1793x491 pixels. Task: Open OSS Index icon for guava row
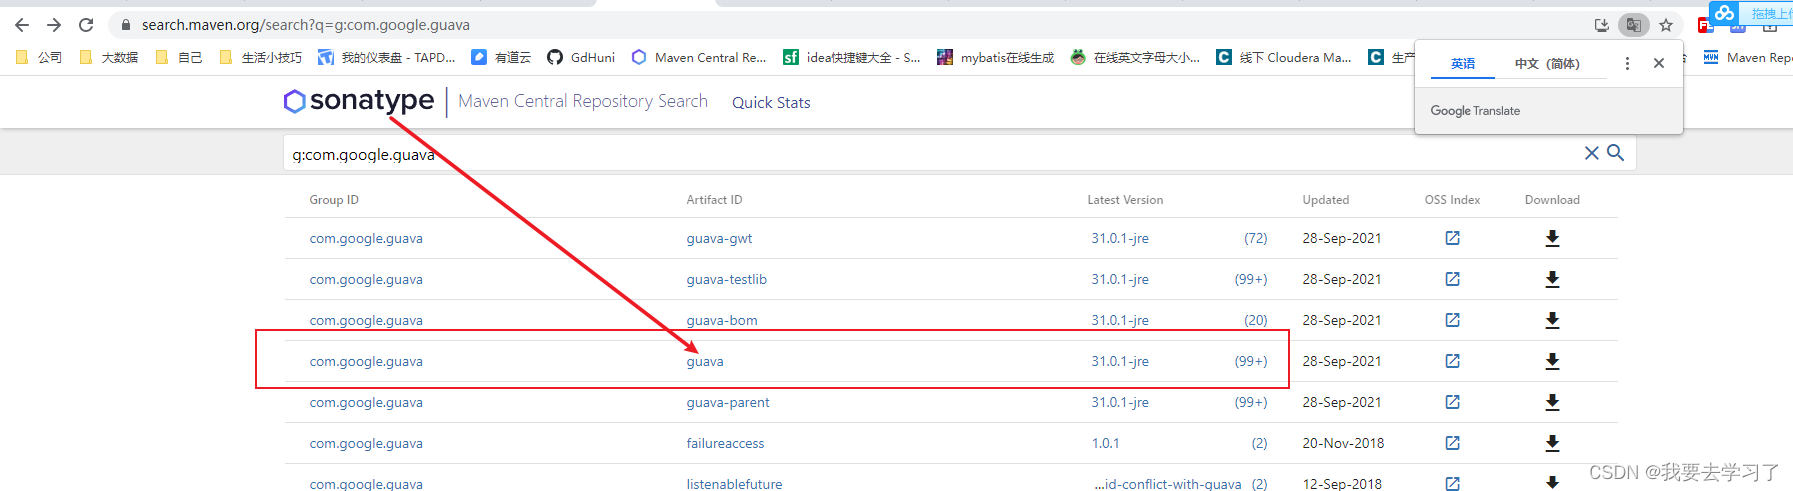[x=1453, y=361]
